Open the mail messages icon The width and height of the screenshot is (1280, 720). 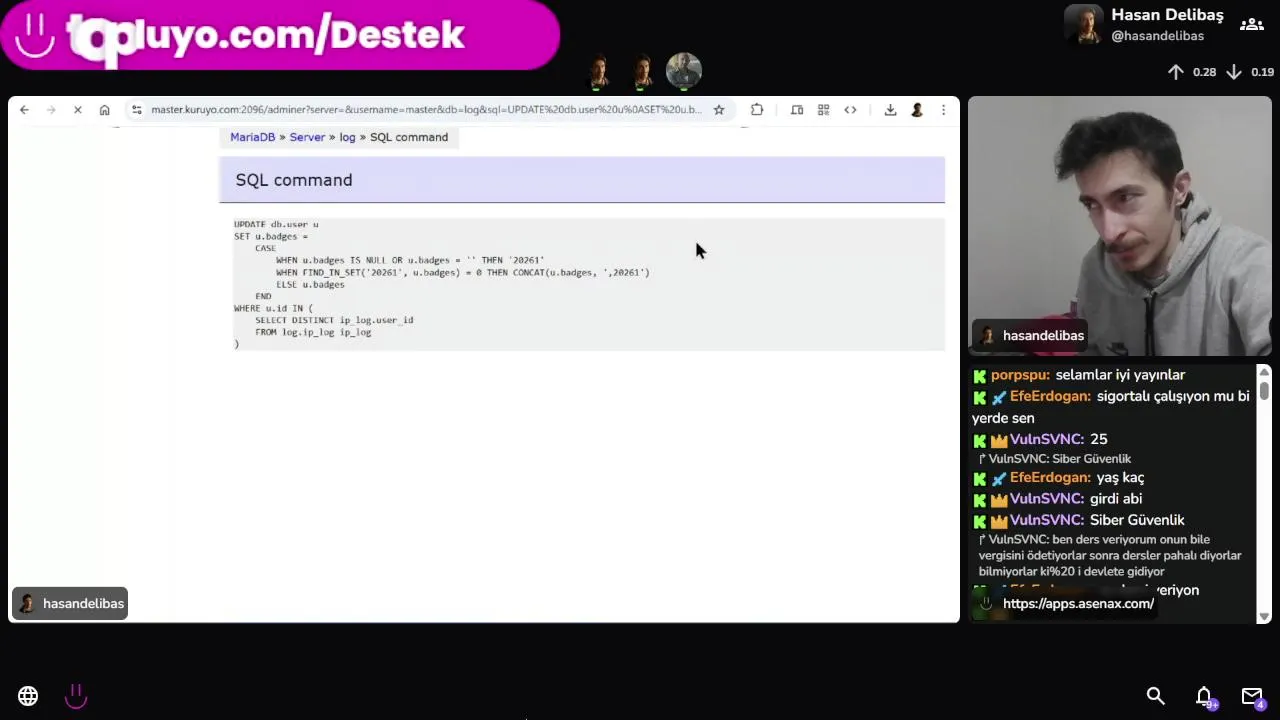coord(1252,696)
